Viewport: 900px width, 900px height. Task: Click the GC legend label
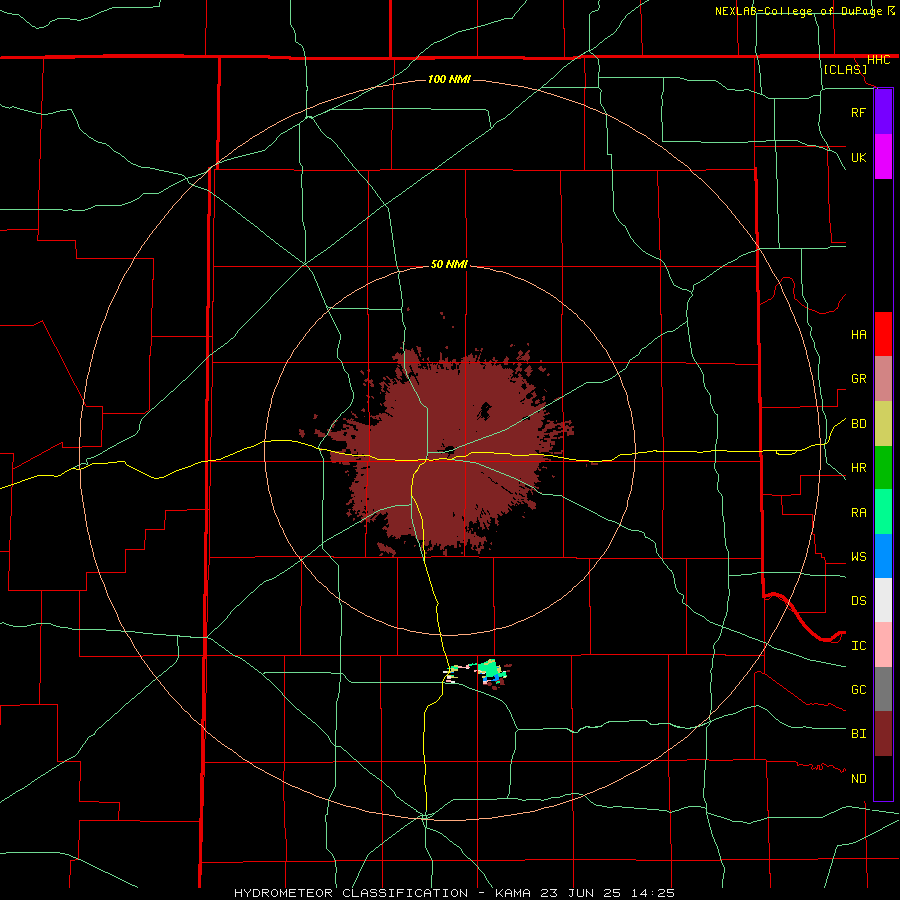coord(858,690)
